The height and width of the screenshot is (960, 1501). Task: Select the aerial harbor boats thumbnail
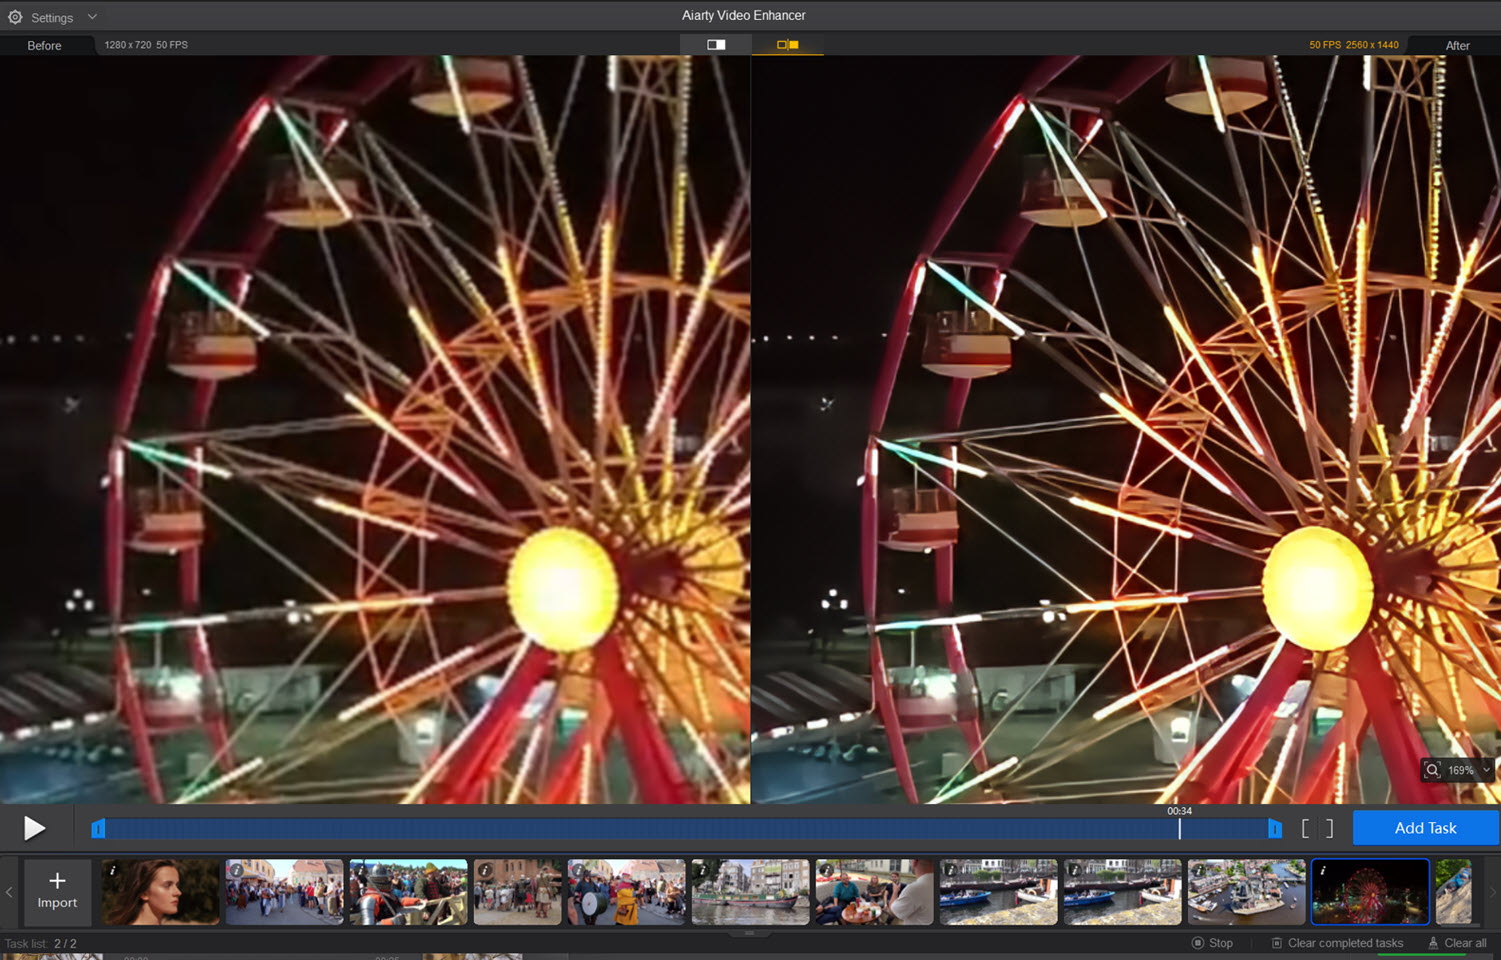pos(1246,891)
